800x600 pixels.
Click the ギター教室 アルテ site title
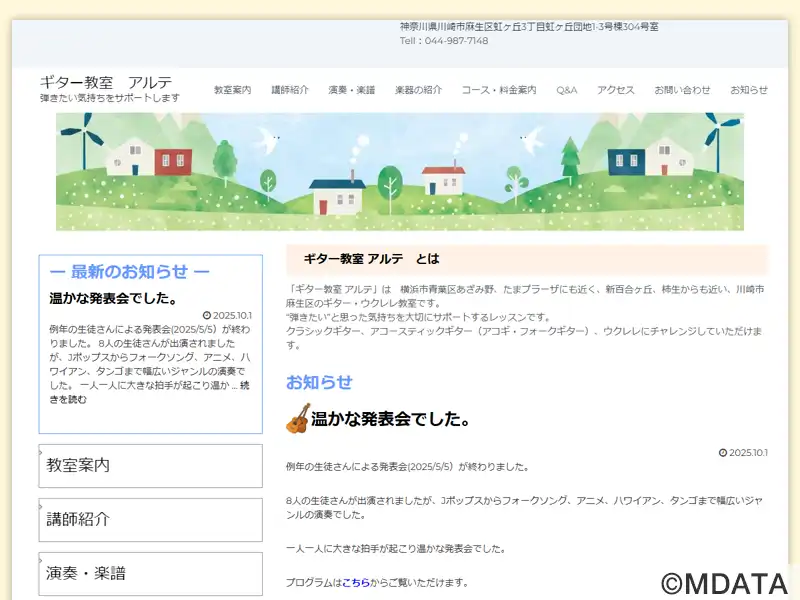[x=106, y=82]
